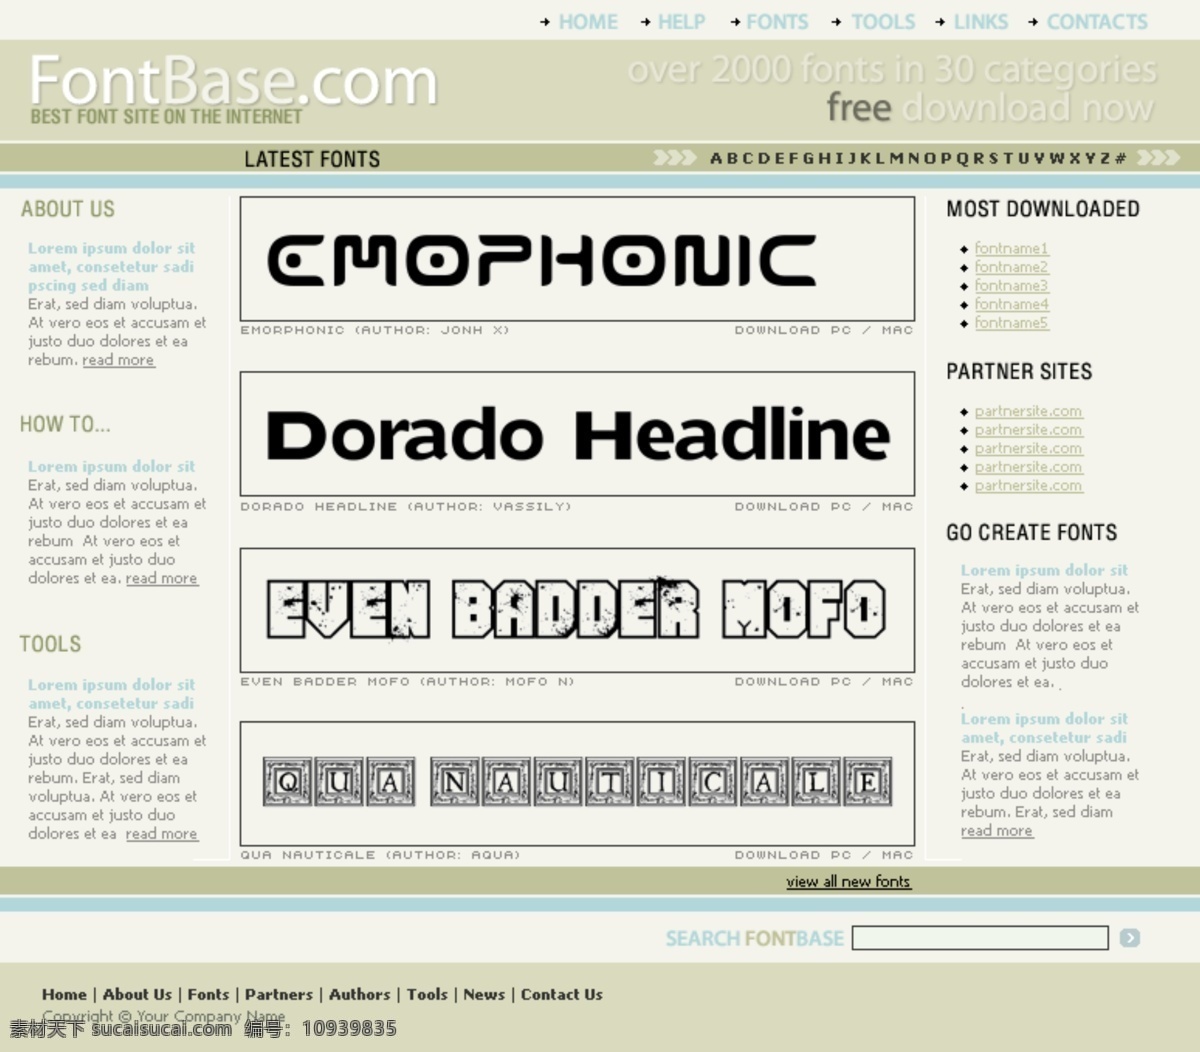Choose fontname5 under Most Downloaded
1200x1052 pixels.
(1011, 323)
